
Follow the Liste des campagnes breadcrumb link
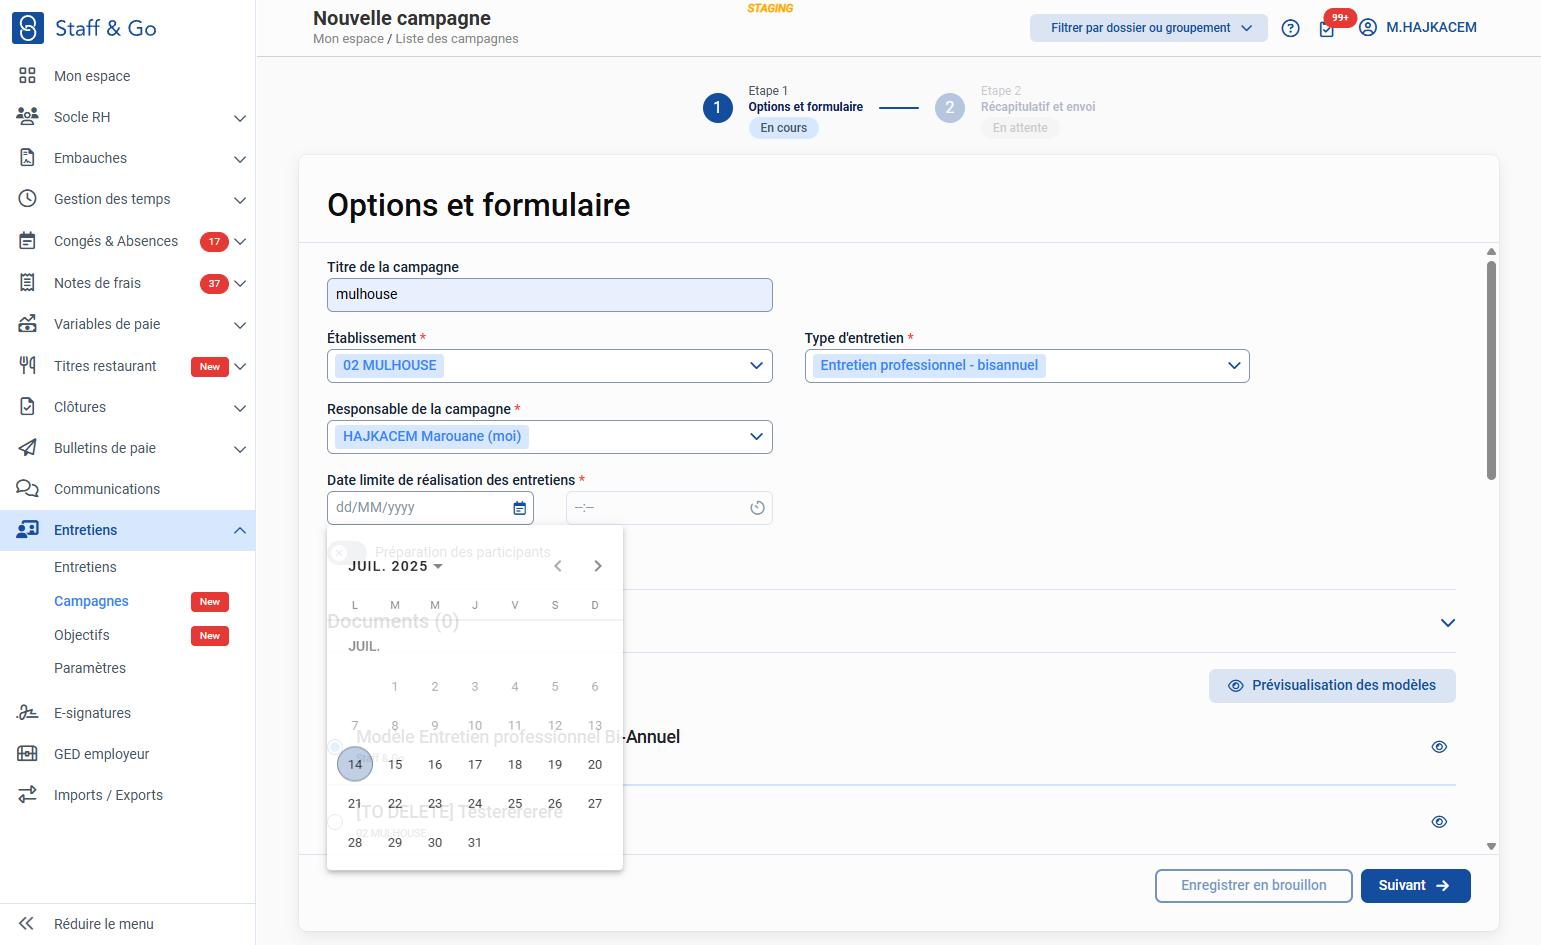[457, 39]
